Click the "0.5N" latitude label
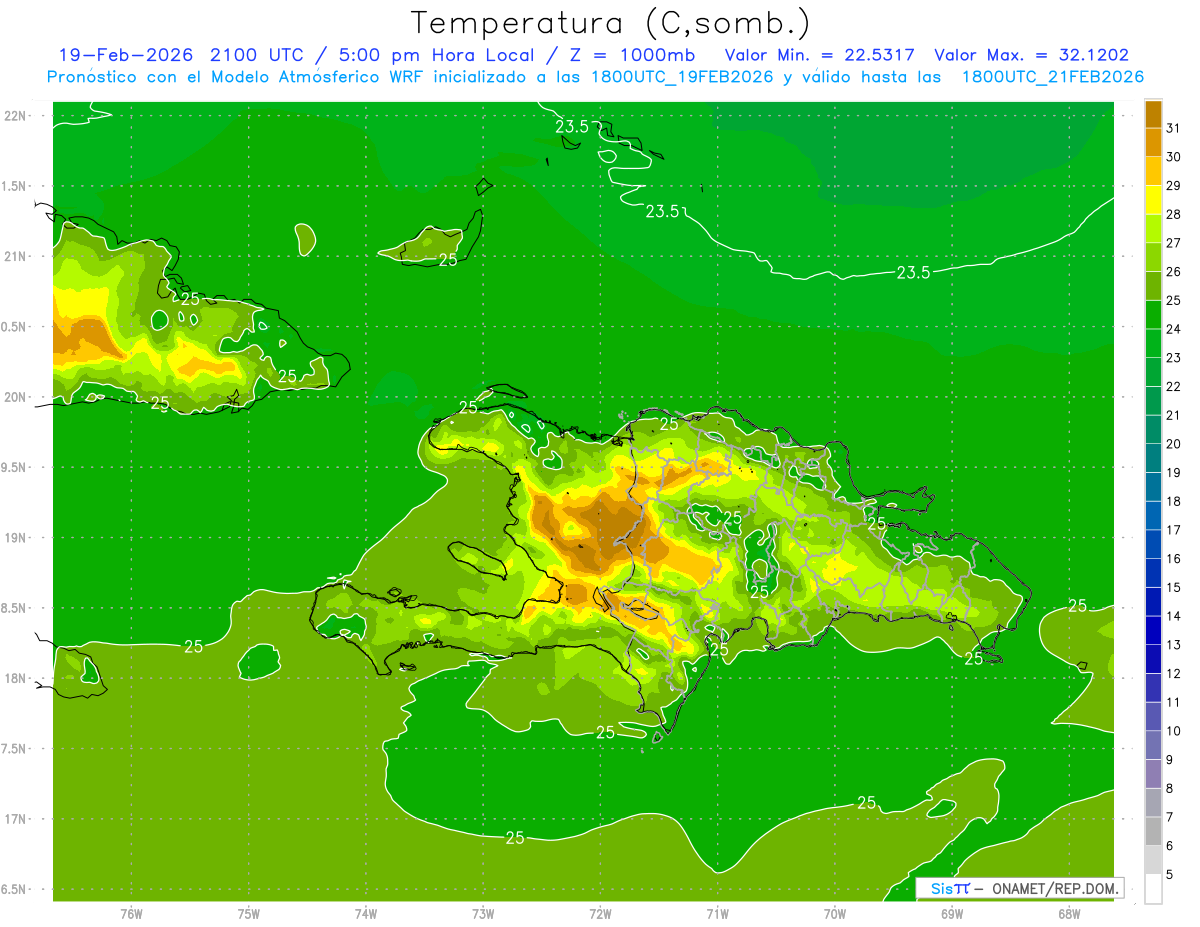1200x927 pixels. point(15,327)
